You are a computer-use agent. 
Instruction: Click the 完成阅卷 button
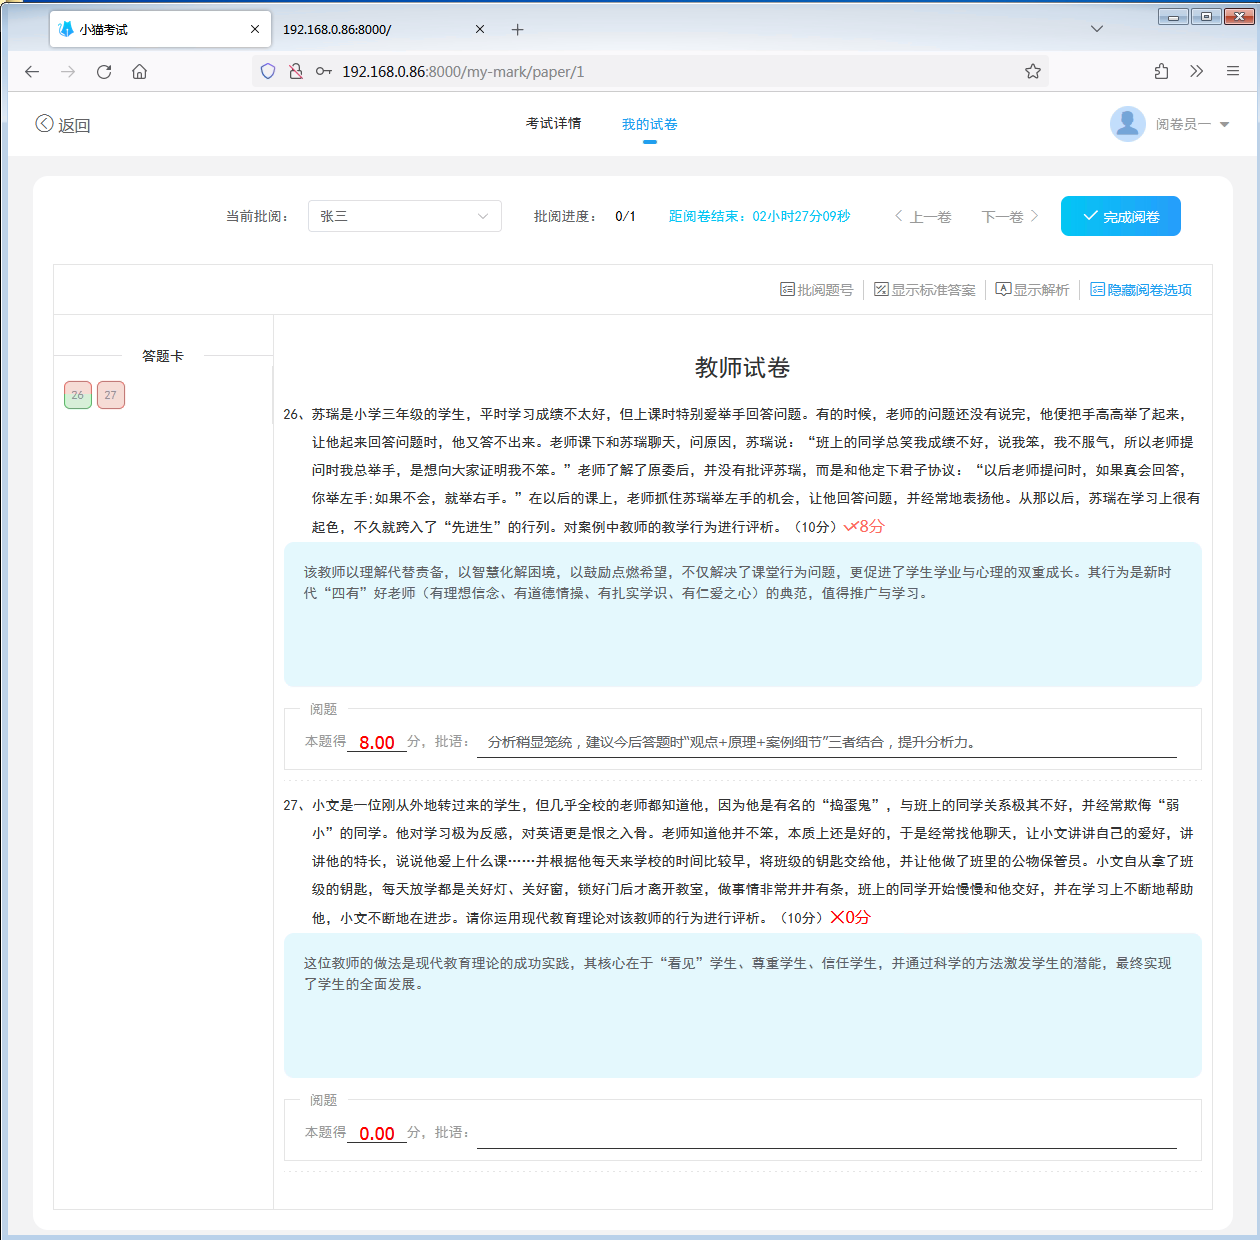(1120, 216)
